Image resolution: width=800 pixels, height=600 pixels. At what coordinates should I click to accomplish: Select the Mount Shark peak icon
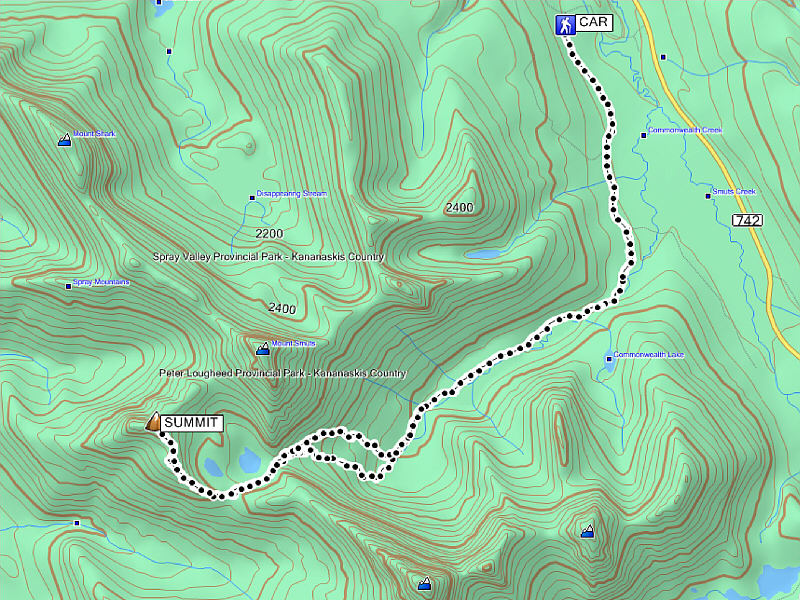65,140
